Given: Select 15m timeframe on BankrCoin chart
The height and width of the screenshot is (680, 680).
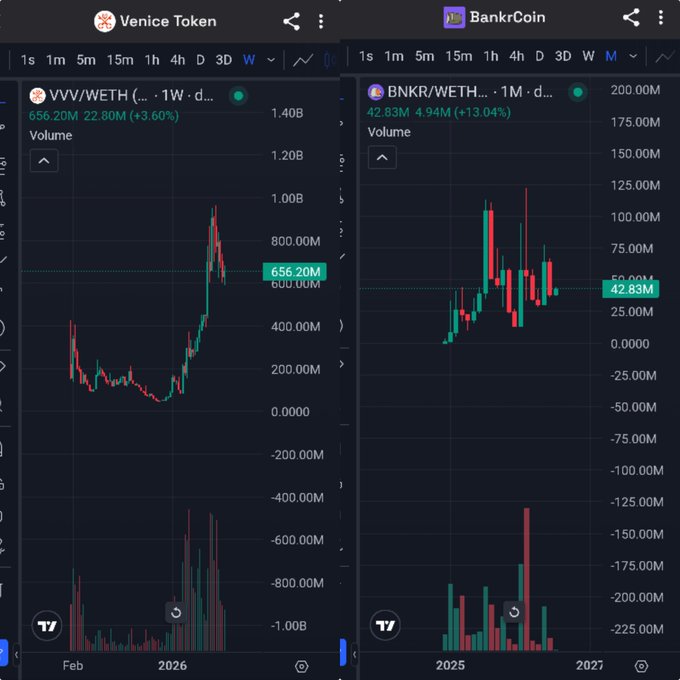Looking at the screenshot, I should [458, 56].
